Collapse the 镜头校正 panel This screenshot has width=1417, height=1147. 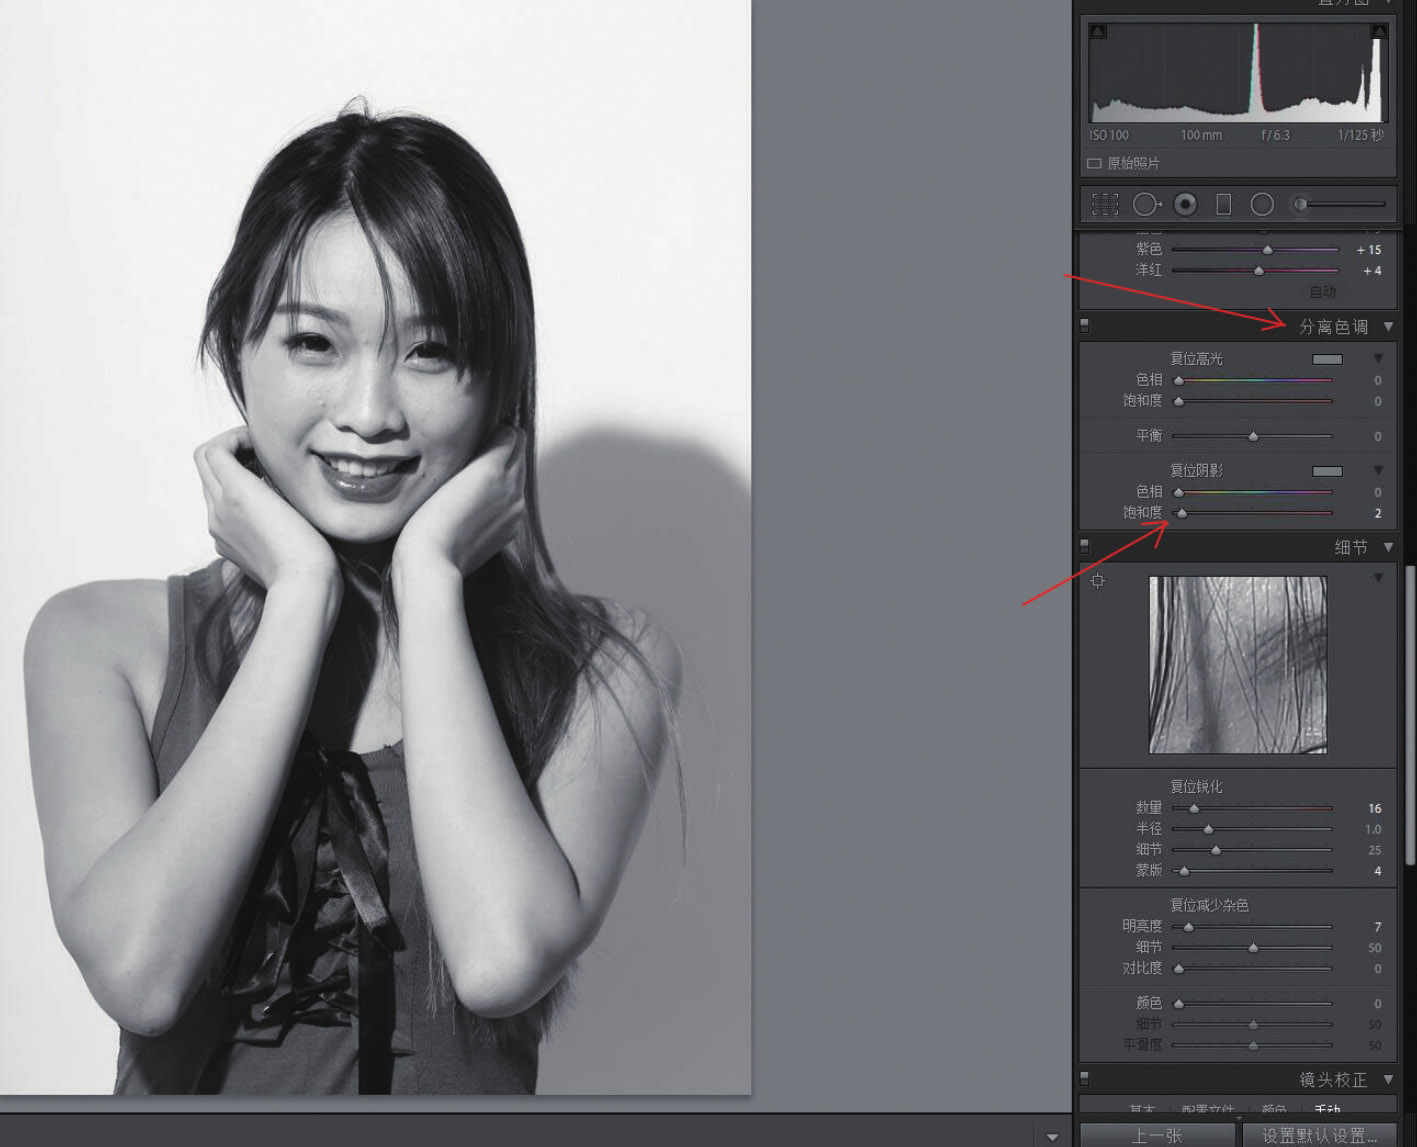1388,1079
